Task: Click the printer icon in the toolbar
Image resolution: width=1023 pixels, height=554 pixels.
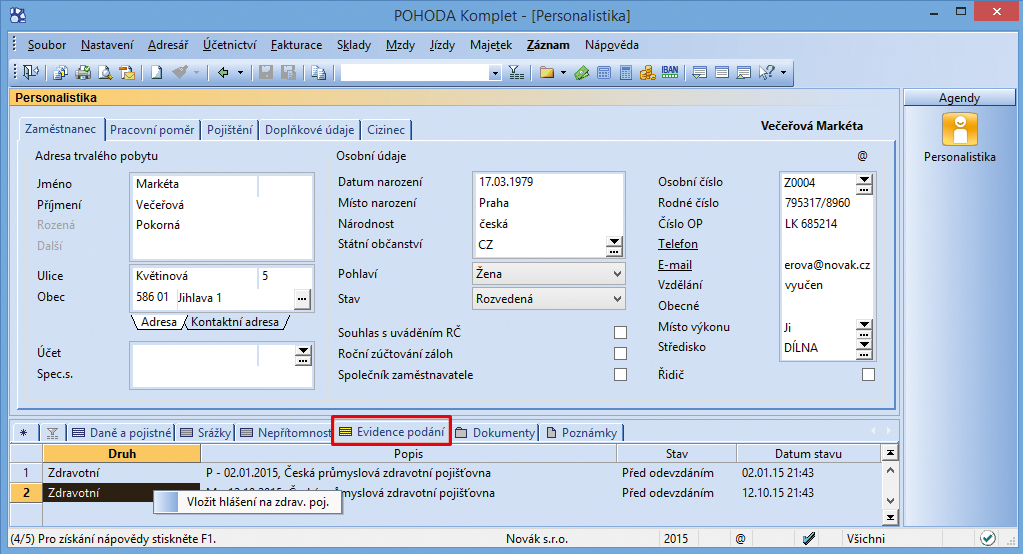Action: [x=83, y=72]
